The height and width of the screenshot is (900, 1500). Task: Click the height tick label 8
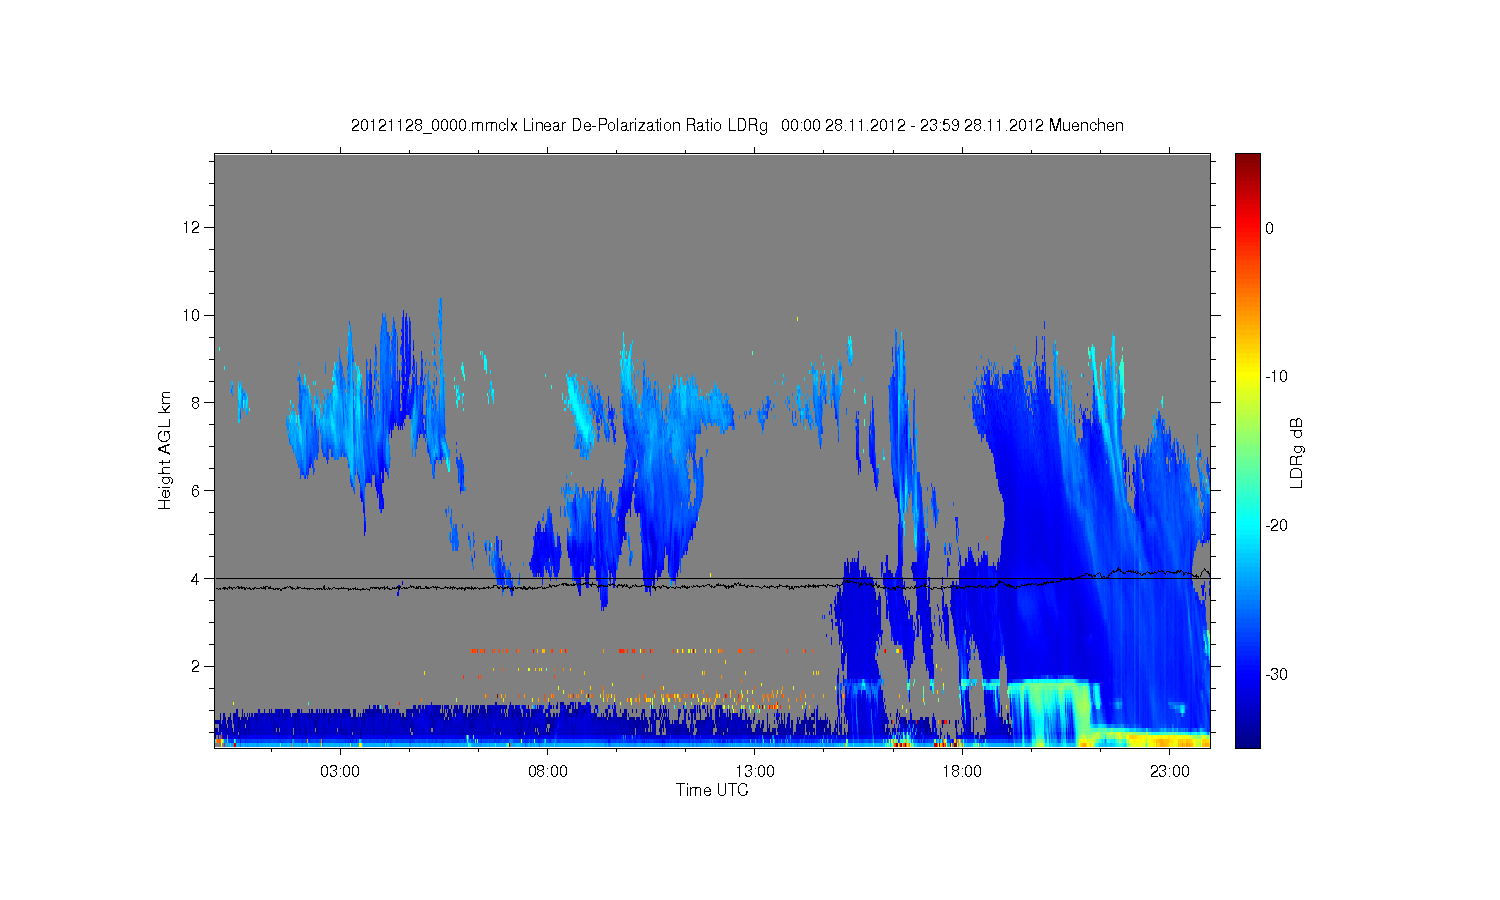(196, 403)
